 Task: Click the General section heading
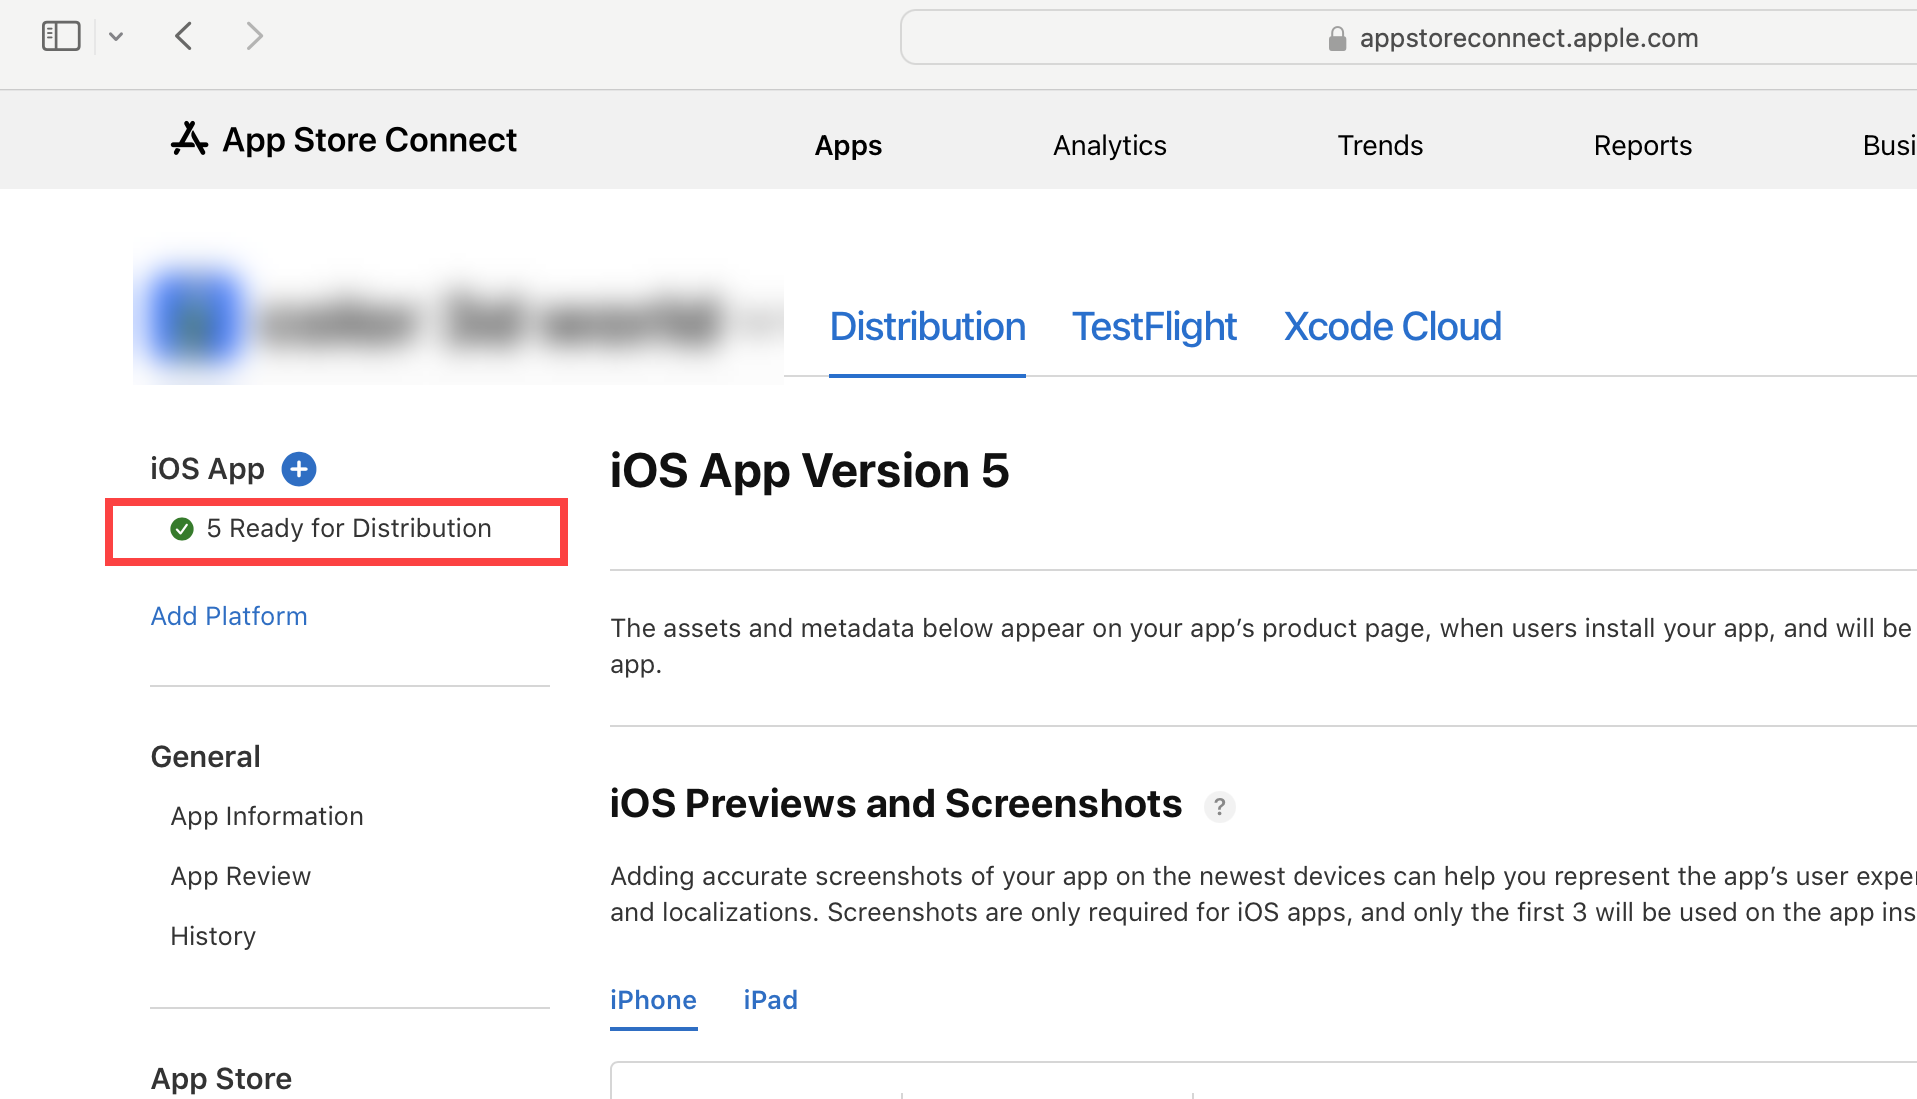coord(205,757)
